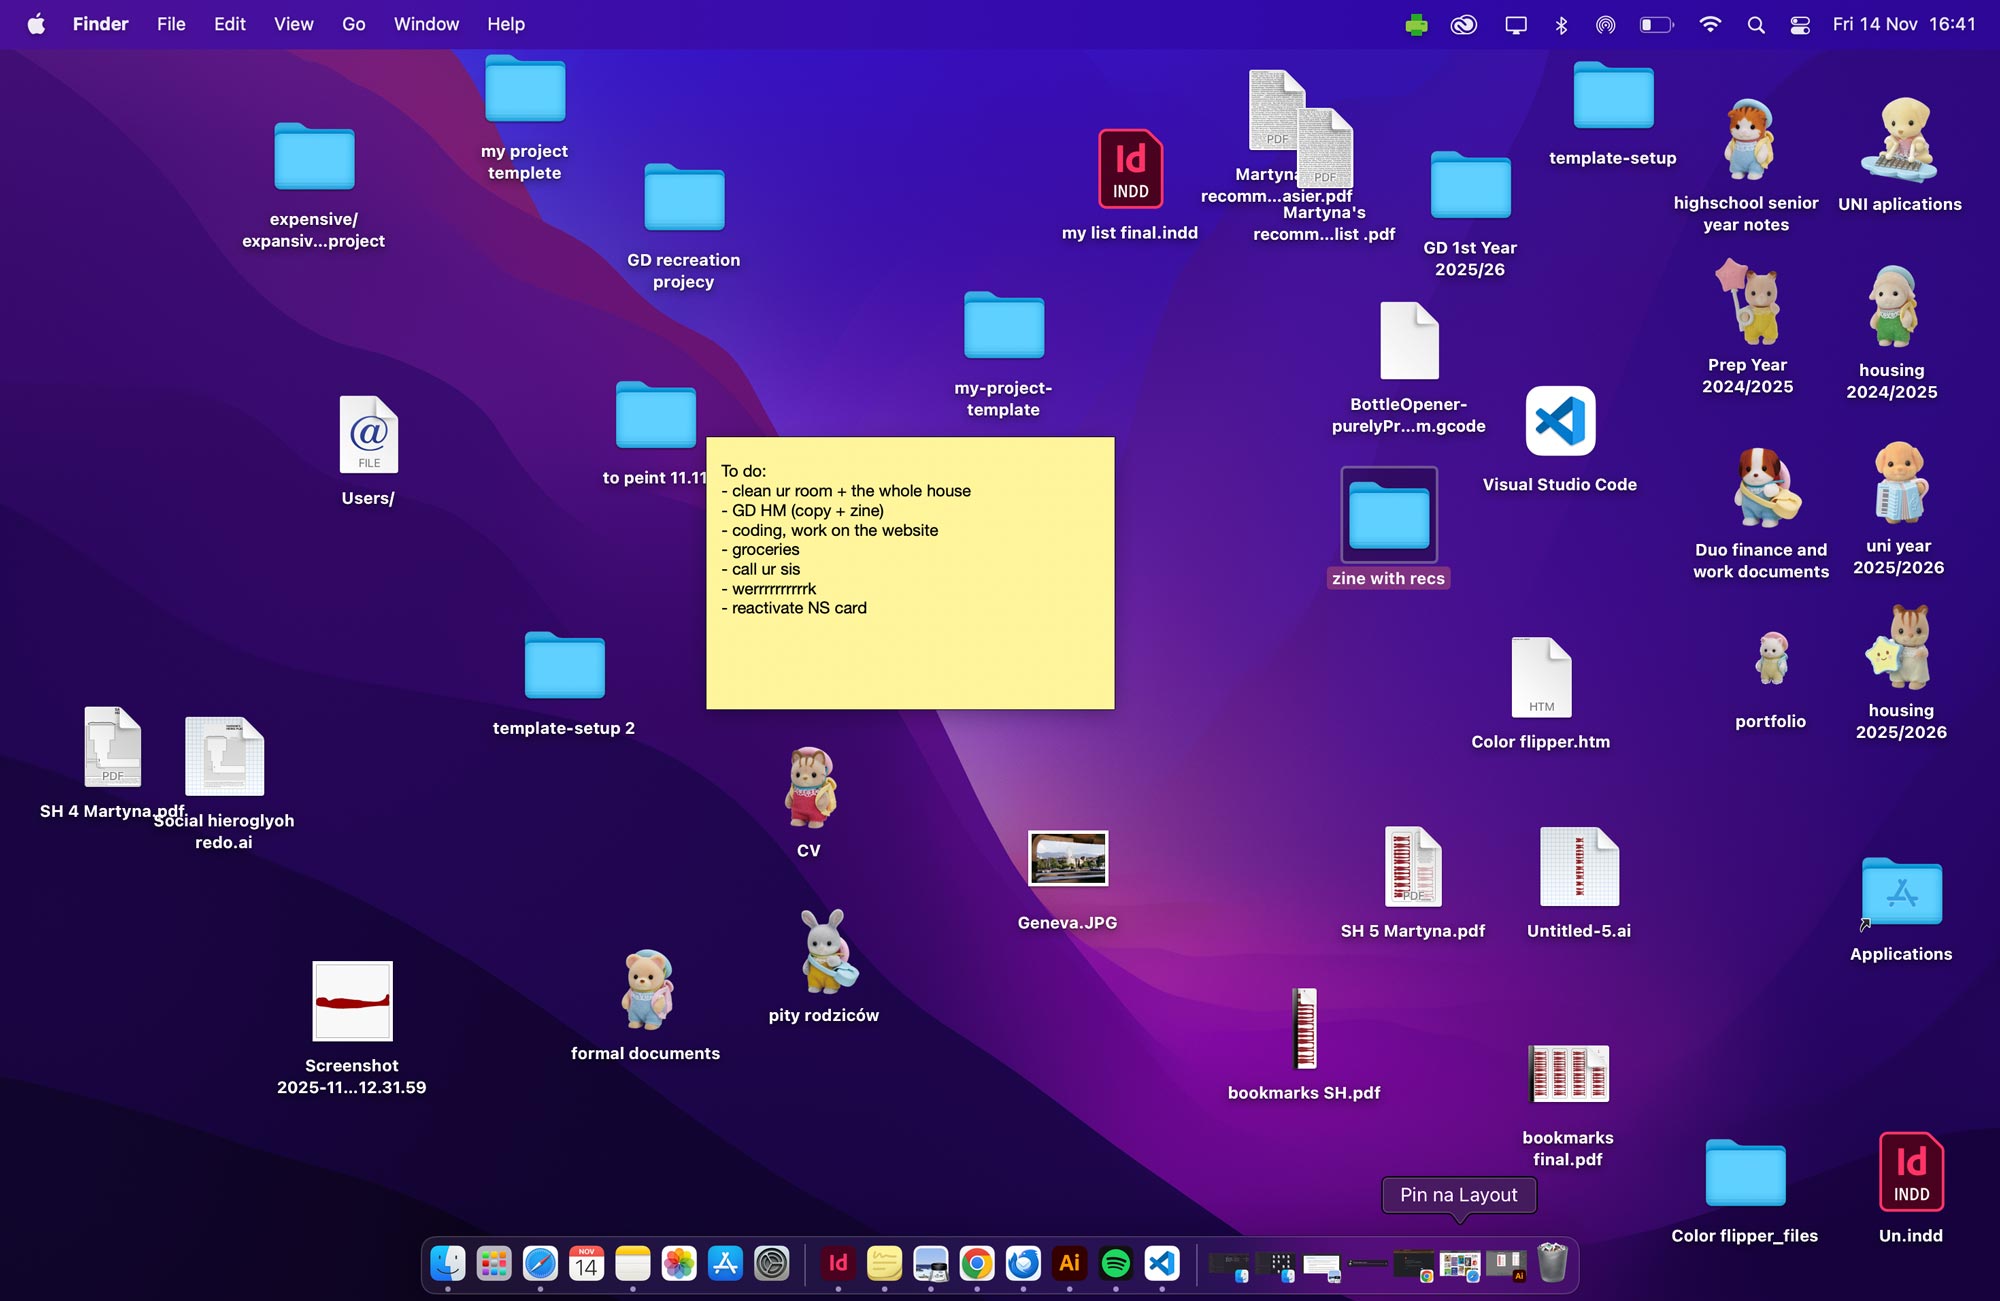Open the Wi-Fi status menu
This screenshot has width=2000, height=1301.
click(x=1710, y=23)
